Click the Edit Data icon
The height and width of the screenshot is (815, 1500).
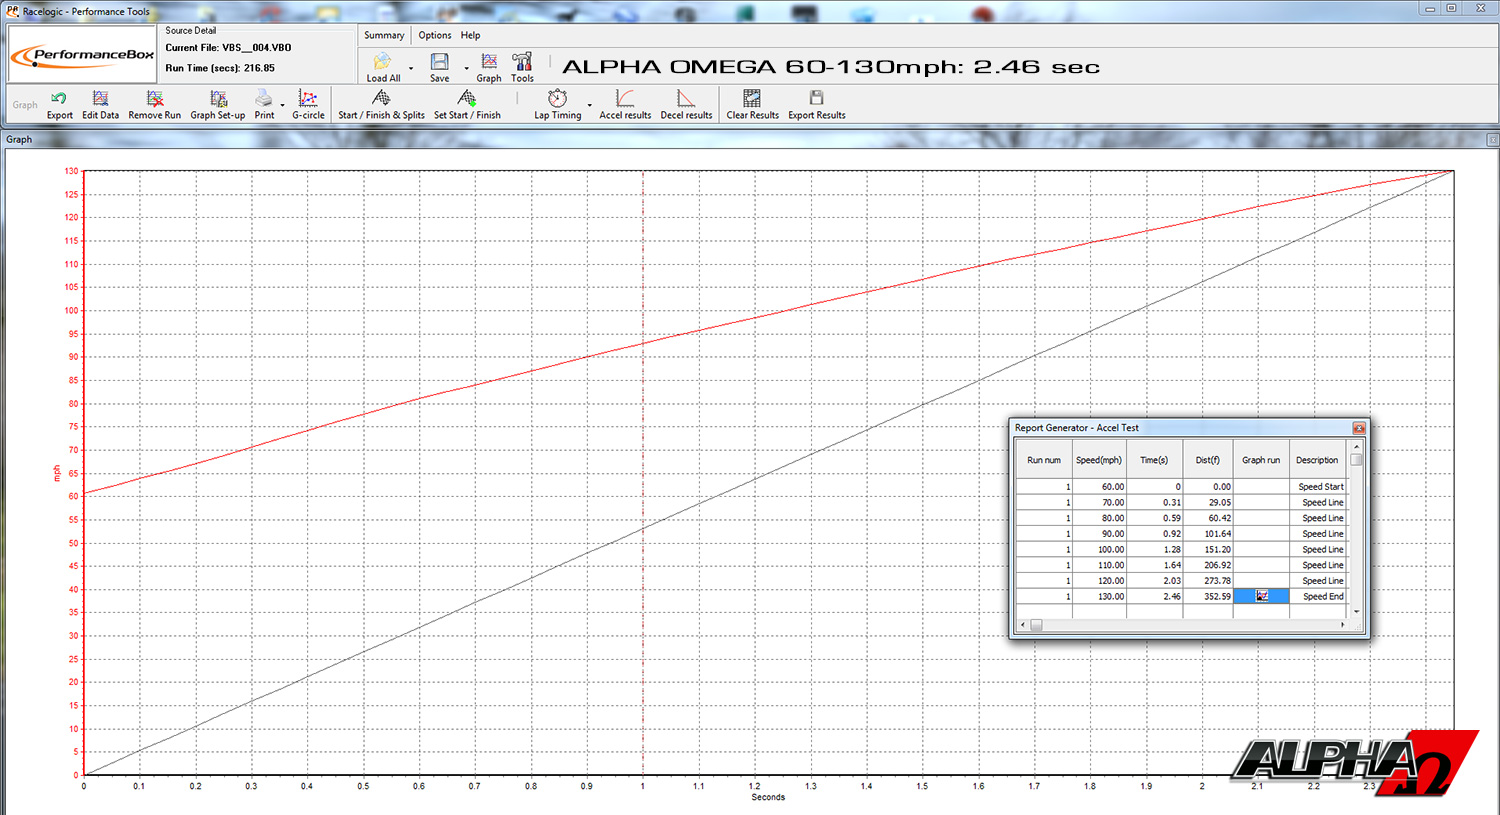[x=100, y=105]
